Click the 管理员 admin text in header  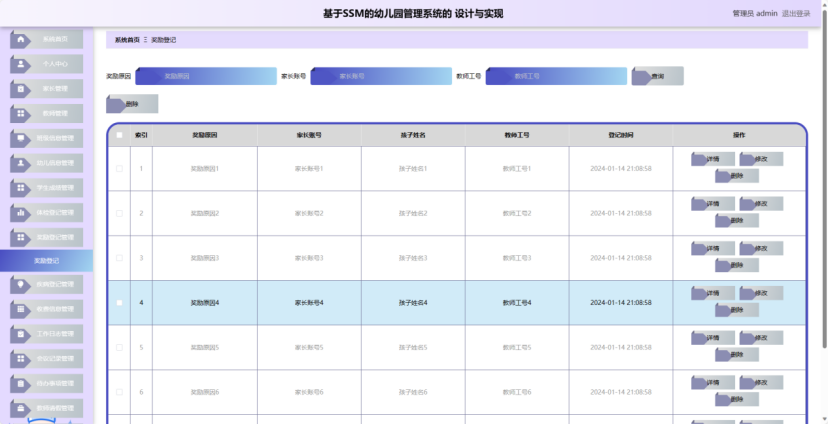755,14
